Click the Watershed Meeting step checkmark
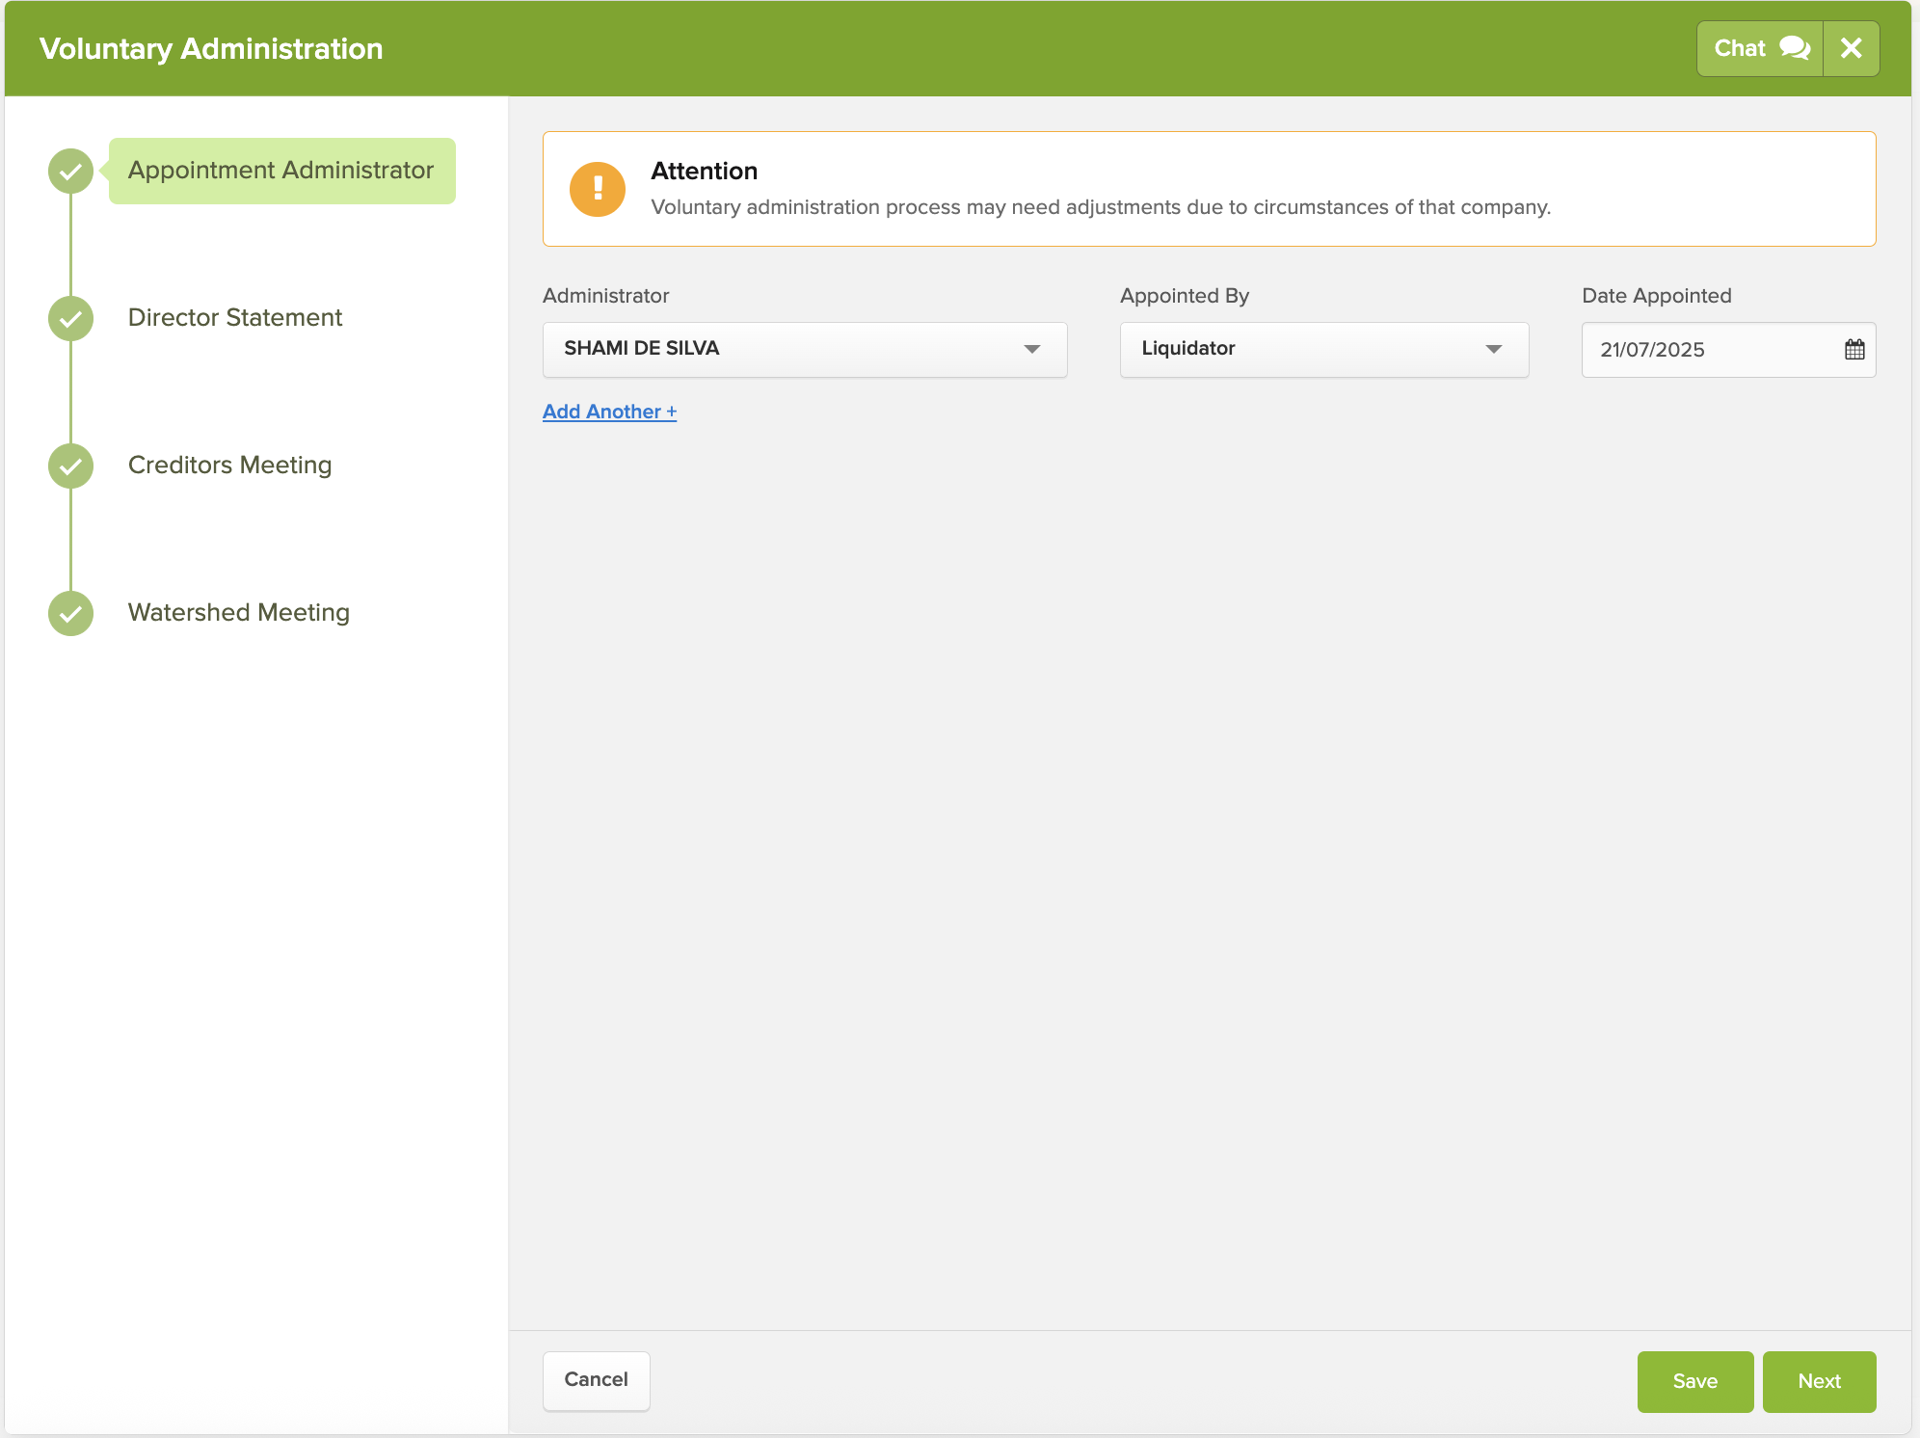Image resolution: width=1920 pixels, height=1438 pixels. [71, 613]
